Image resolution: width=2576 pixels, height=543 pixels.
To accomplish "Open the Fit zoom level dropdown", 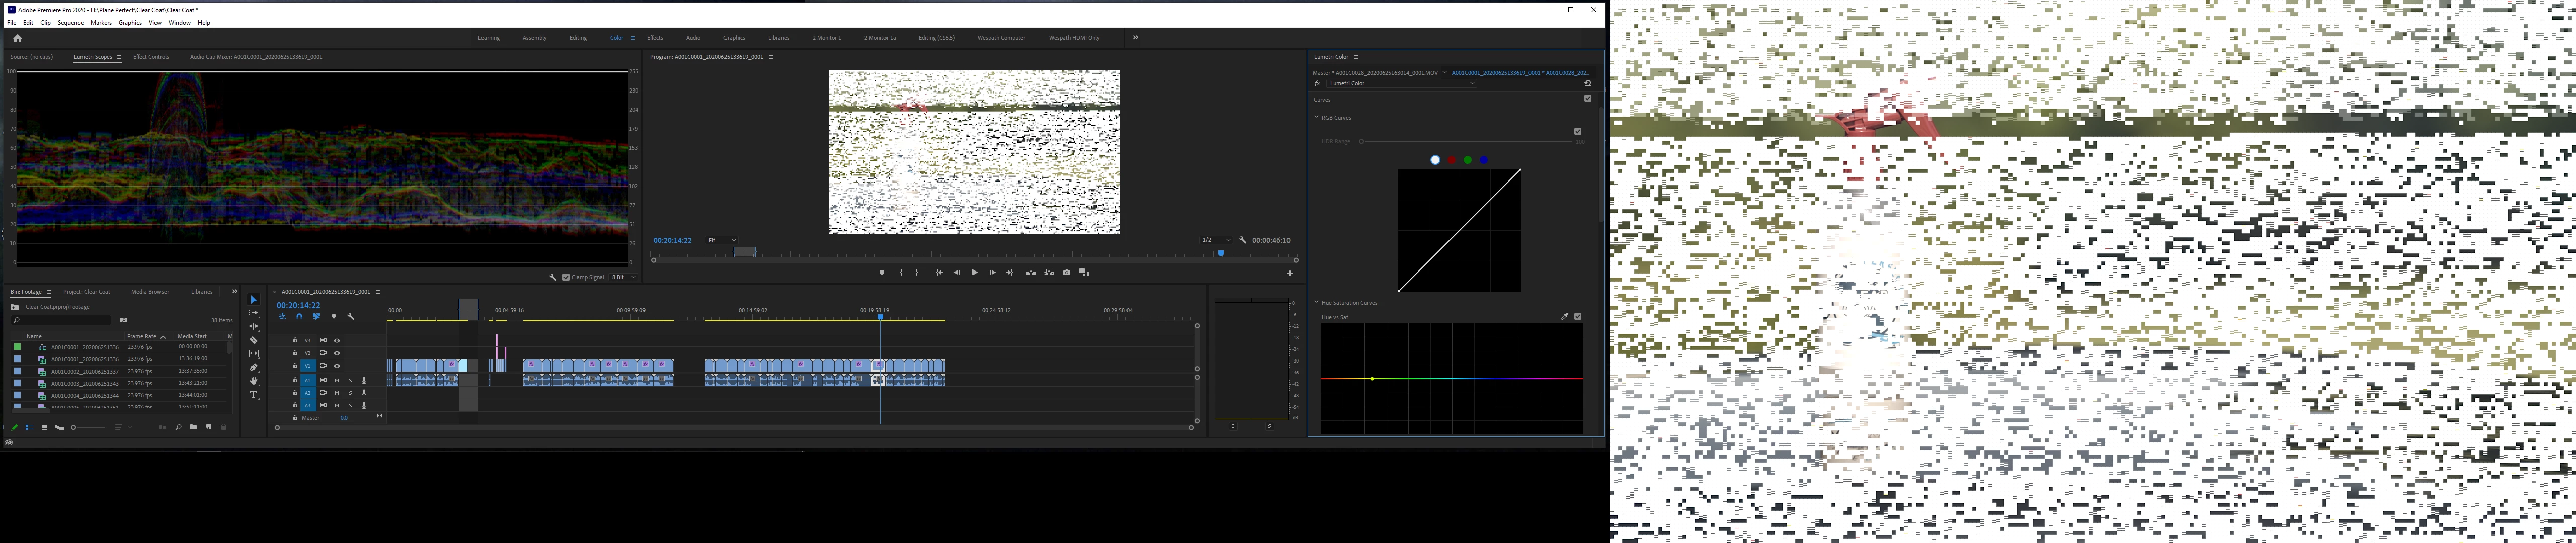I will [722, 240].
